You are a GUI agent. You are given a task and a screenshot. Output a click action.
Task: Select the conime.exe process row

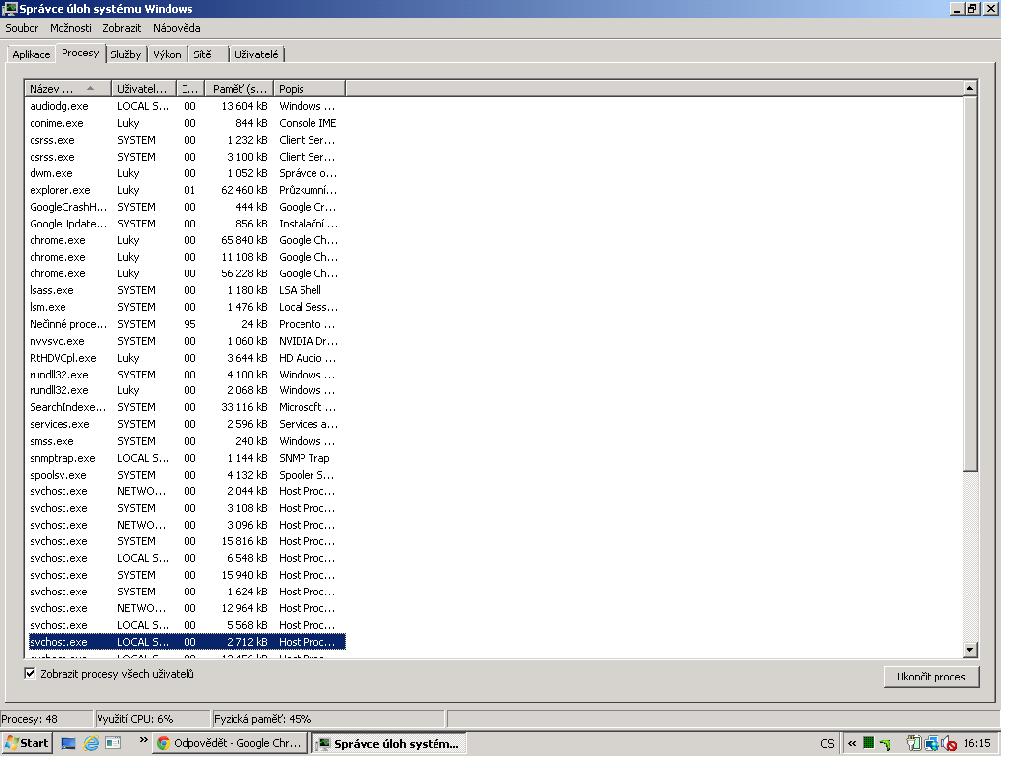(185, 123)
